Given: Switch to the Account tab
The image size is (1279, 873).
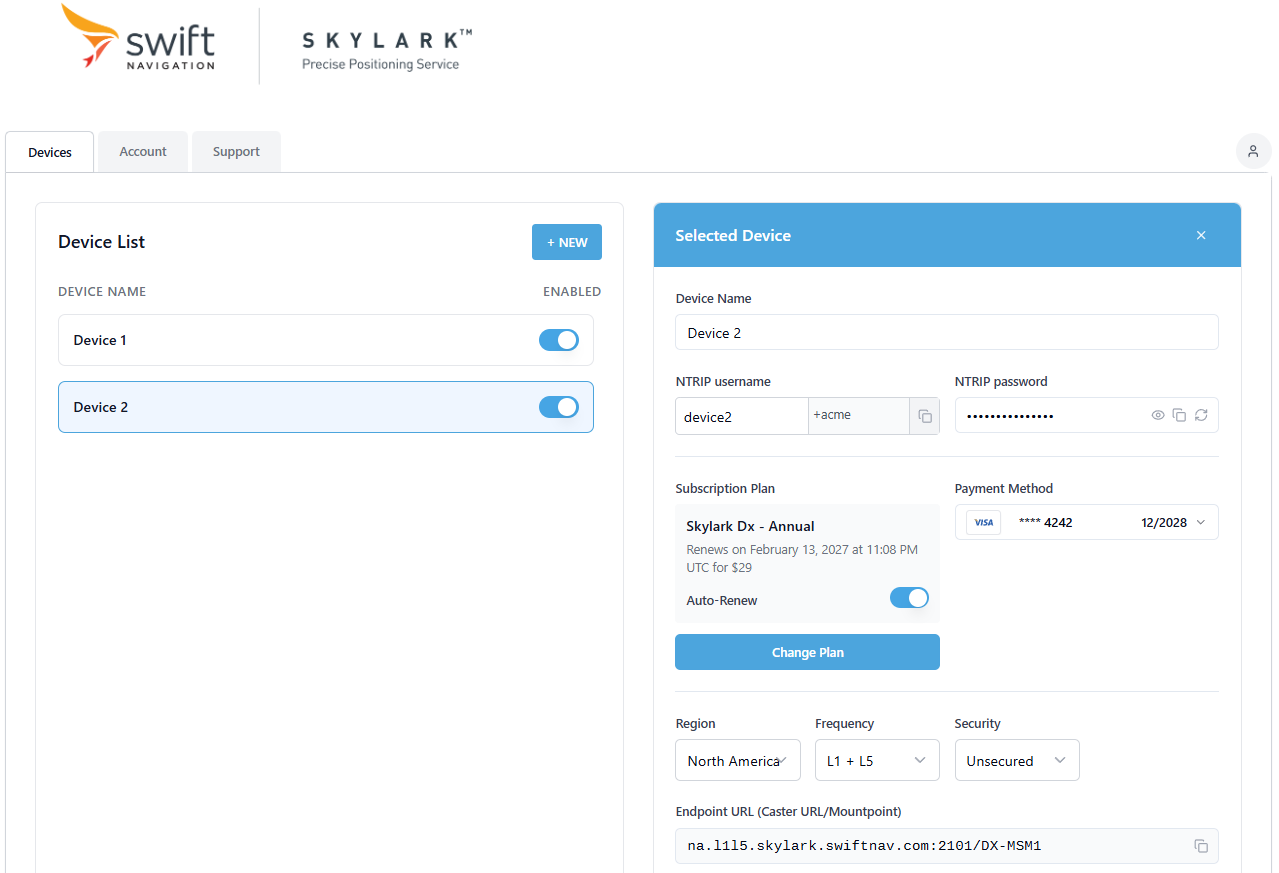Looking at the screenshot, I should (143, 151).
